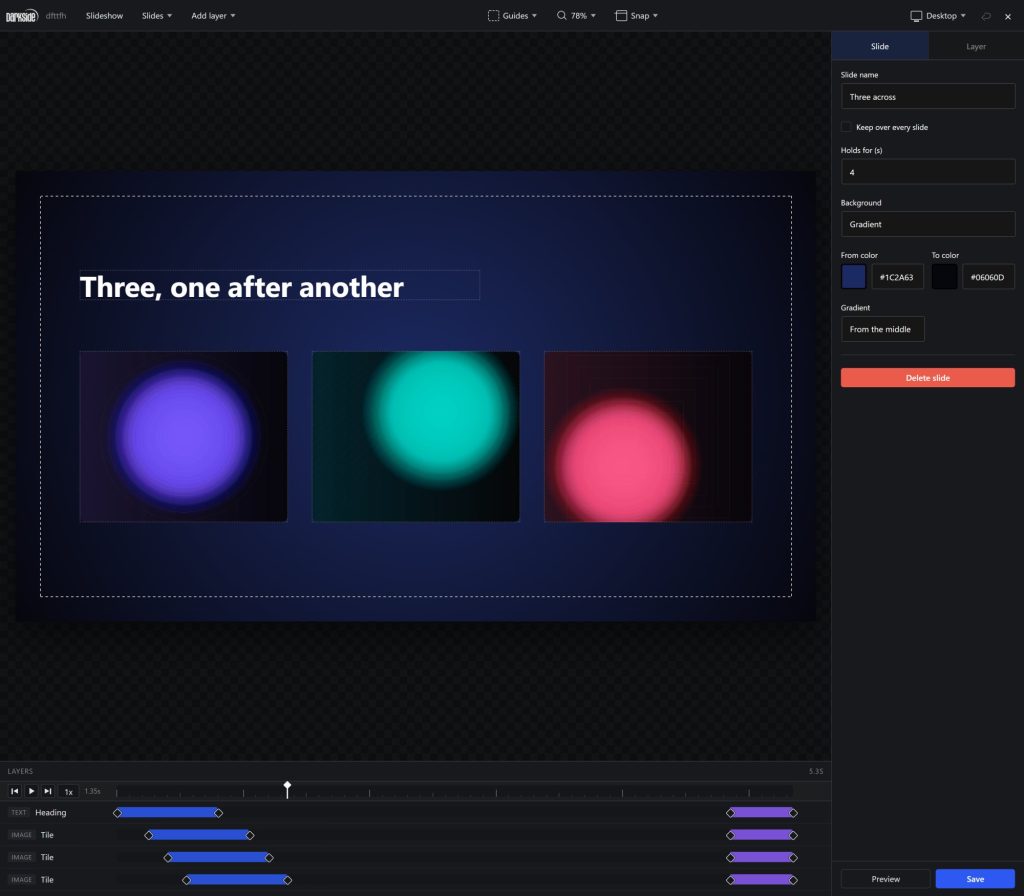Open the Desktop device dropdown
Screen dimensions: 1024x896
(x=938, y=16)
